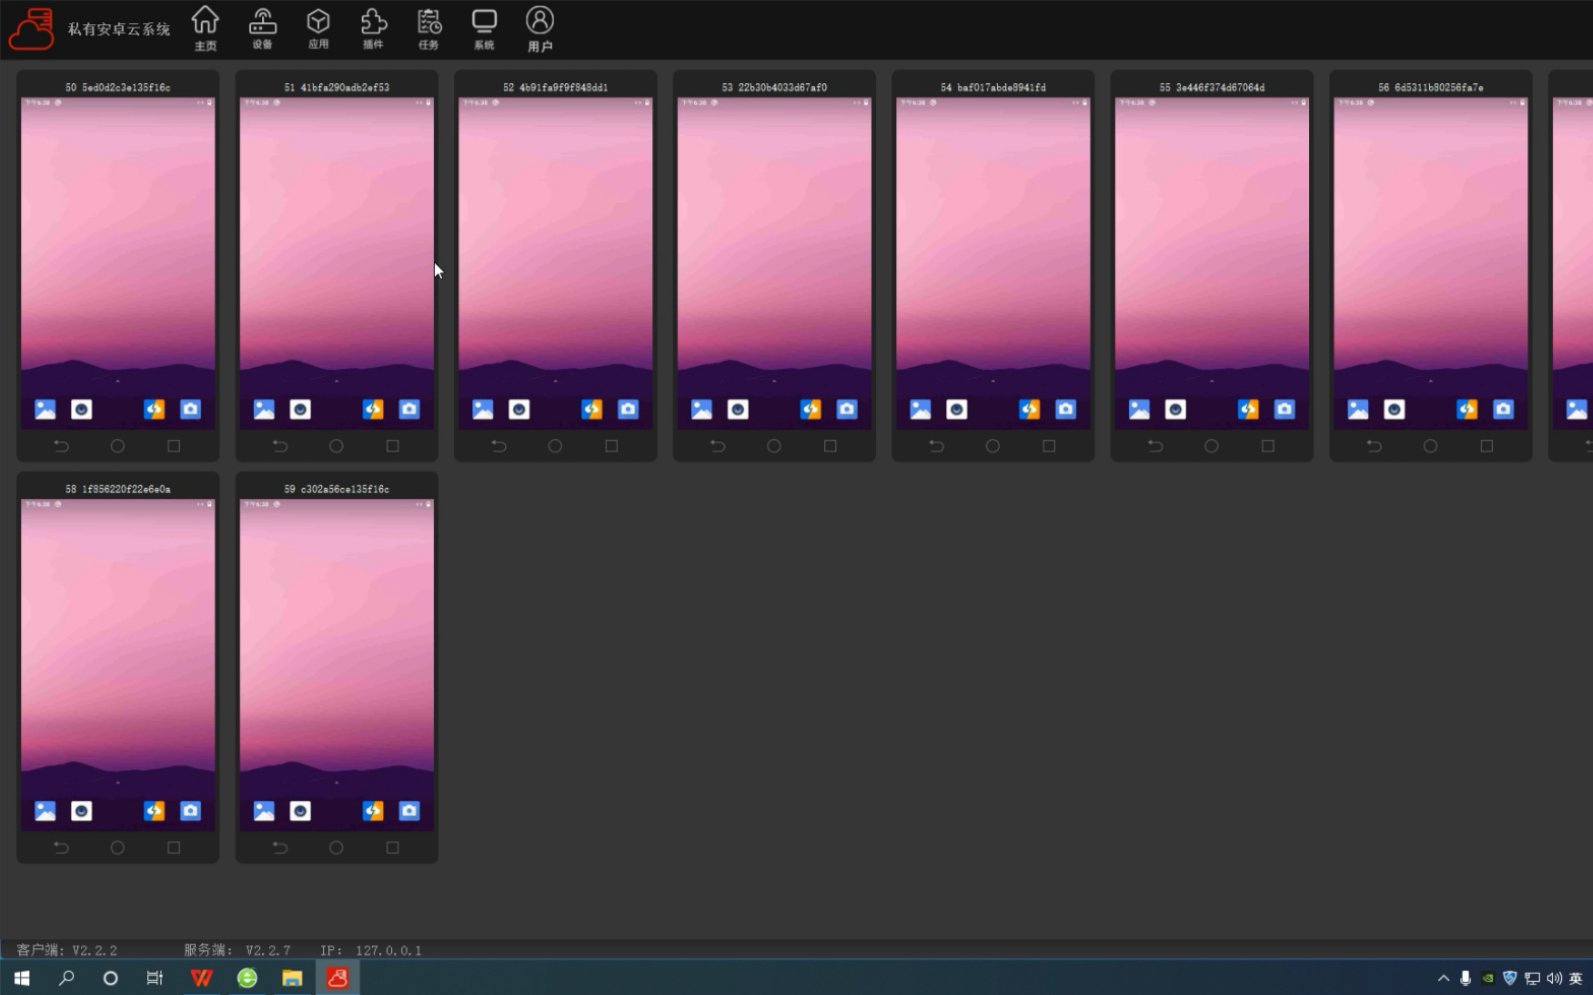Click the 客户端: V2.2.2 status text
1593x995 pixels.
67,950
